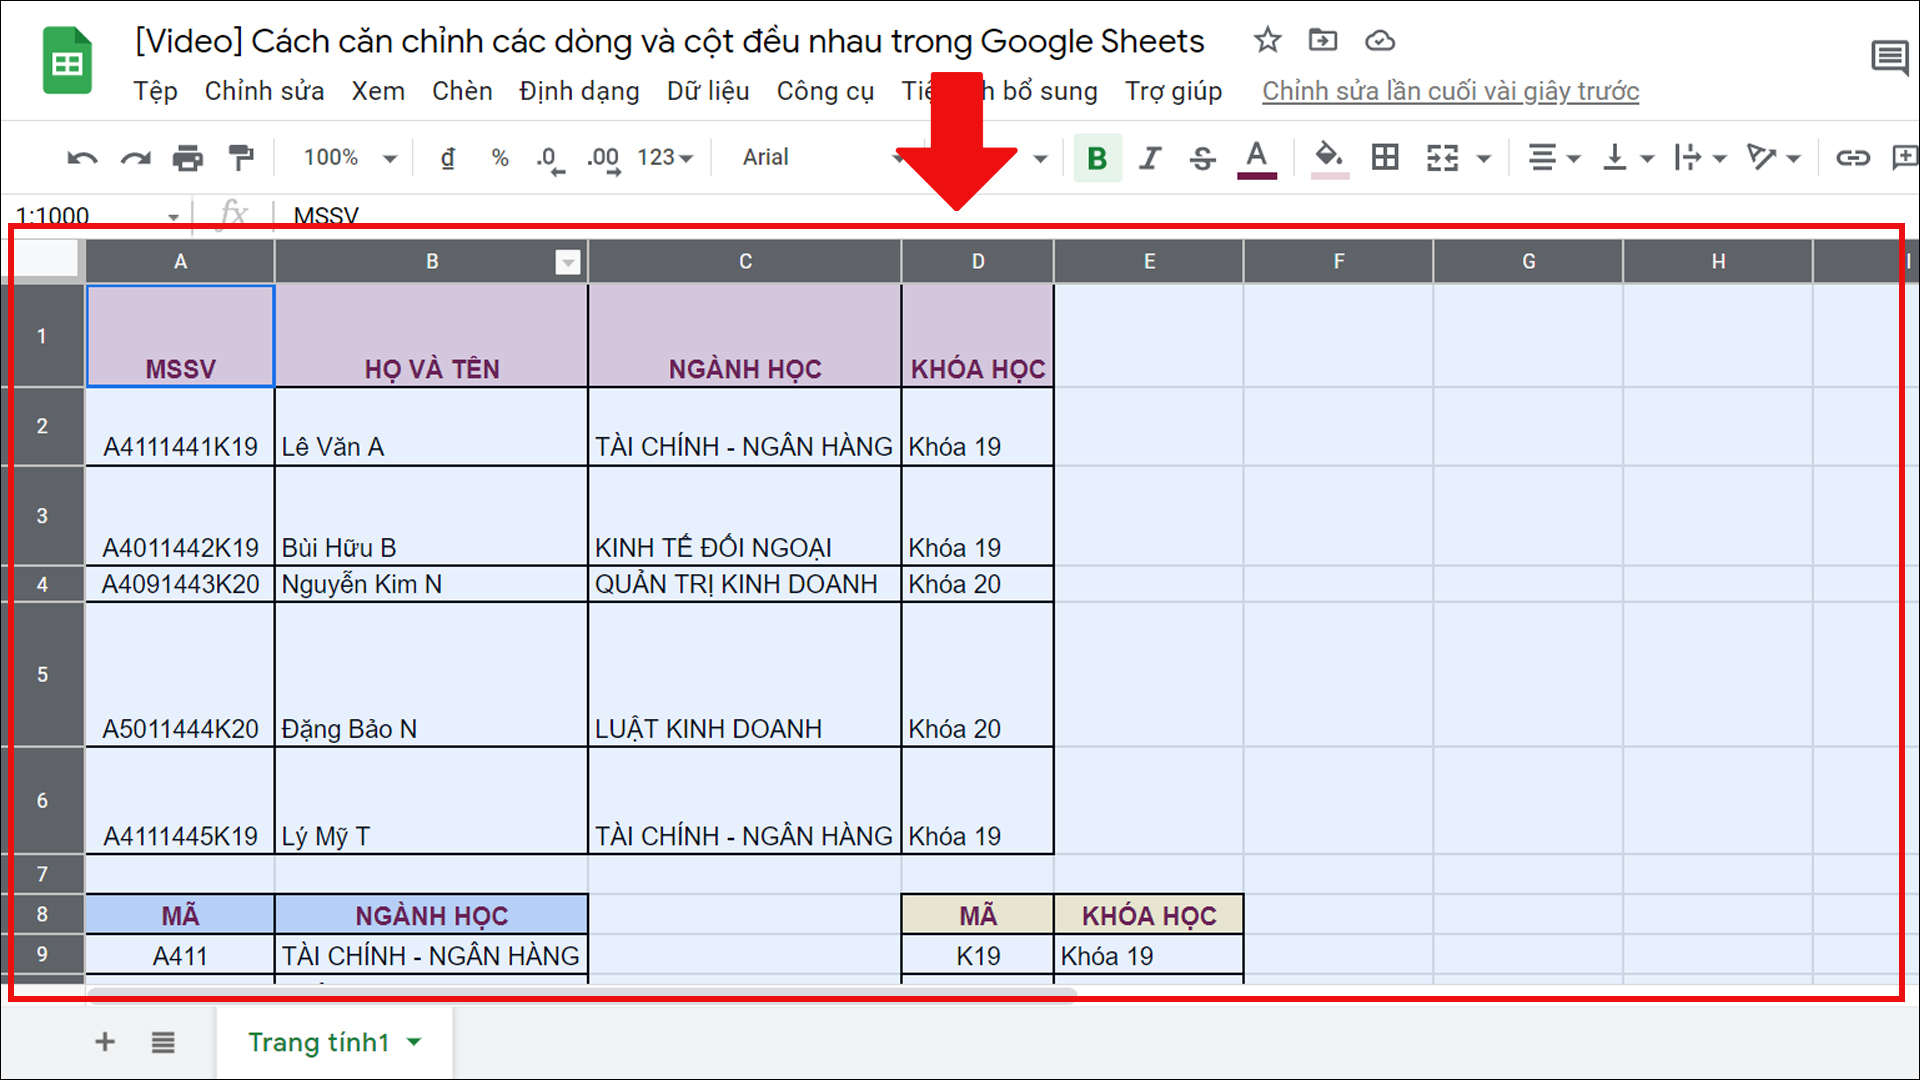The height and width of the screenshot is (1080, 1920).
Task: Click the Merge cells icon
Action: [x=1437, y=157]
